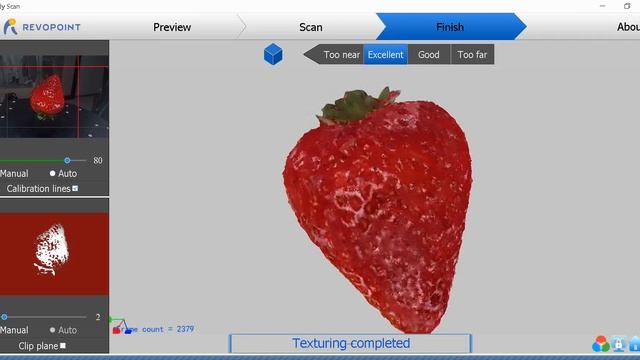
Task: Click the depth exposure value 2
Action: (x=98, y=317)
